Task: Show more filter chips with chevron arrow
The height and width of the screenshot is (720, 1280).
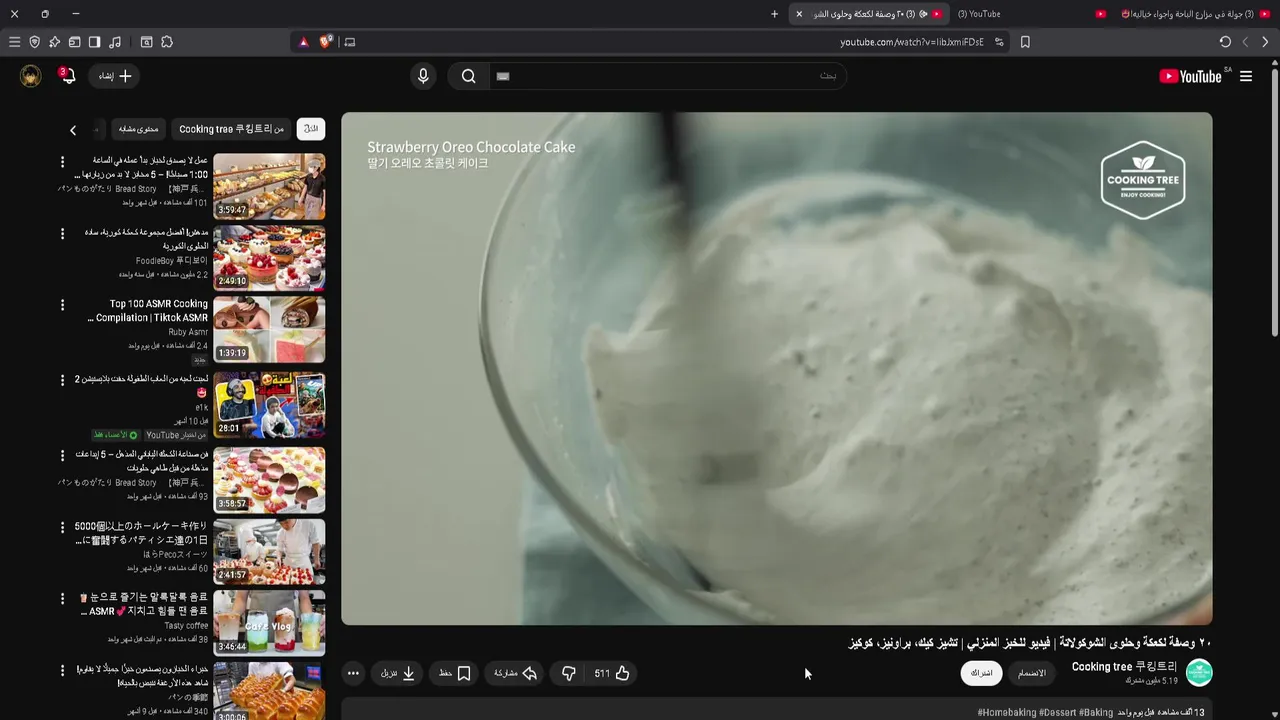Action: (73, 130)
